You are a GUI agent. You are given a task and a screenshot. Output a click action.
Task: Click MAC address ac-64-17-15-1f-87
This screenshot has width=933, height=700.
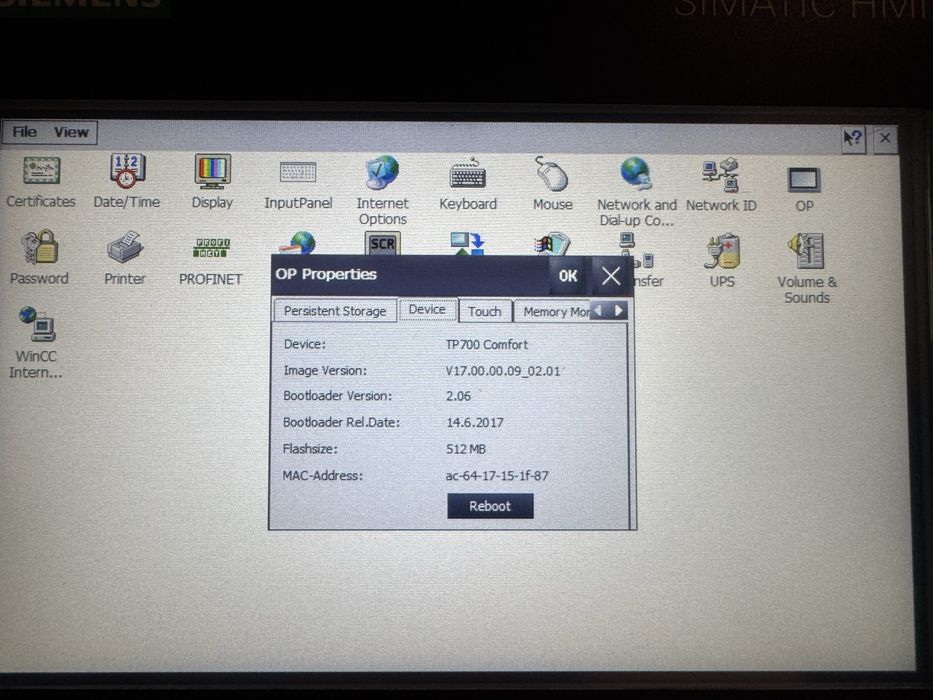497,476
